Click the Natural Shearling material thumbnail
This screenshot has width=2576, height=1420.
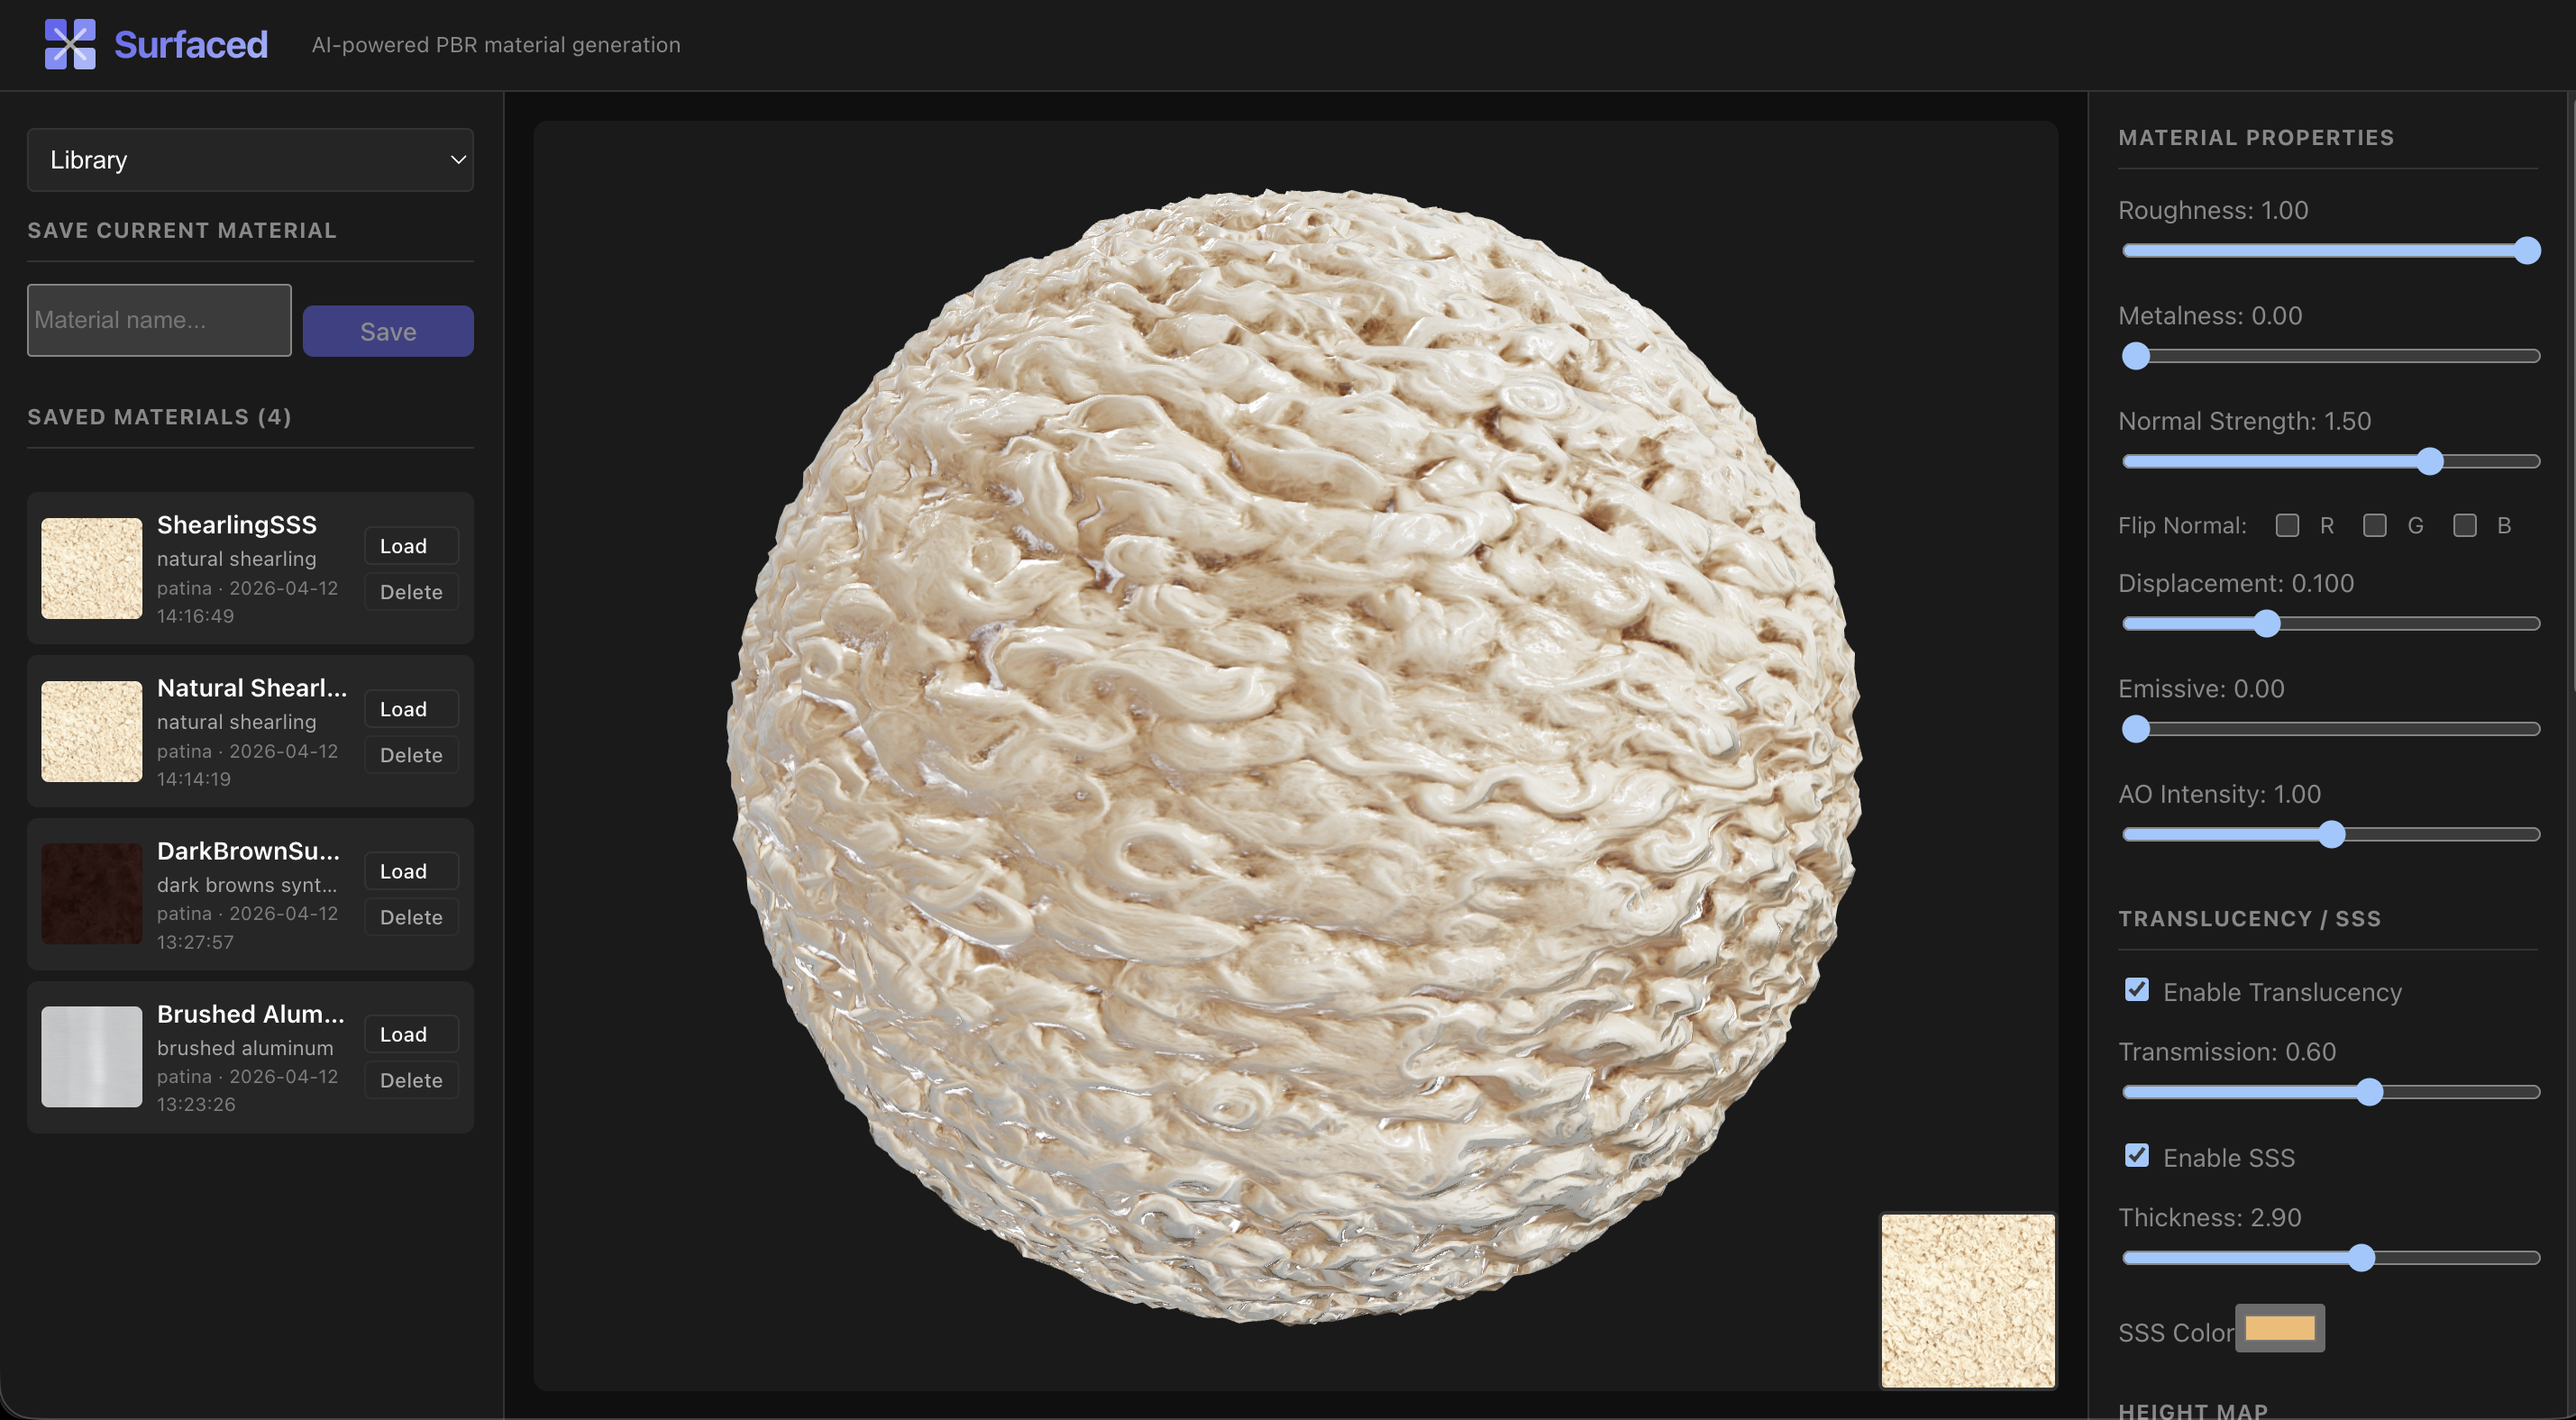coord(91,731)
